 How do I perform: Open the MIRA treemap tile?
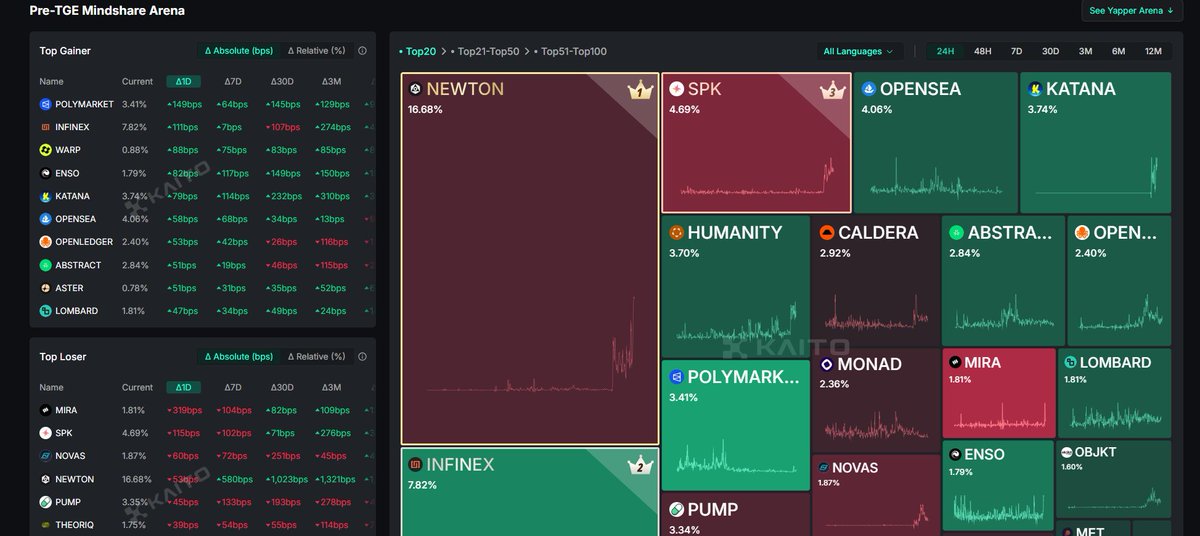999,392
